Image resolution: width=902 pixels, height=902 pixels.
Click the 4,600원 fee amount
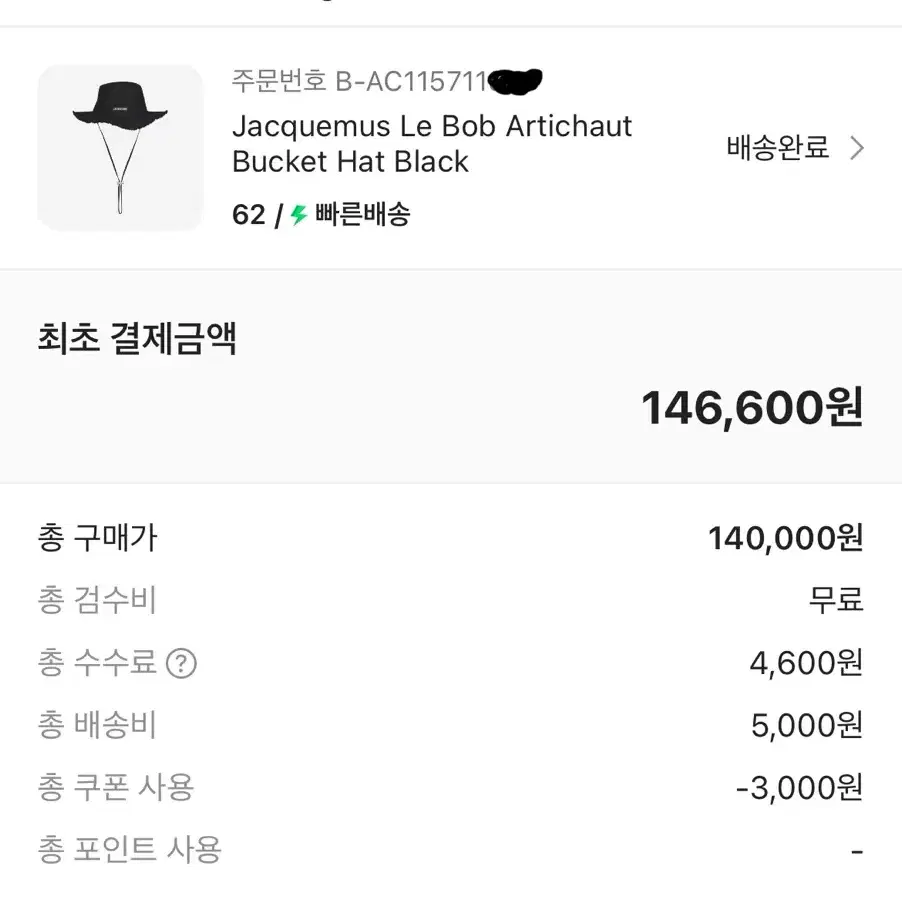[805, 662]
